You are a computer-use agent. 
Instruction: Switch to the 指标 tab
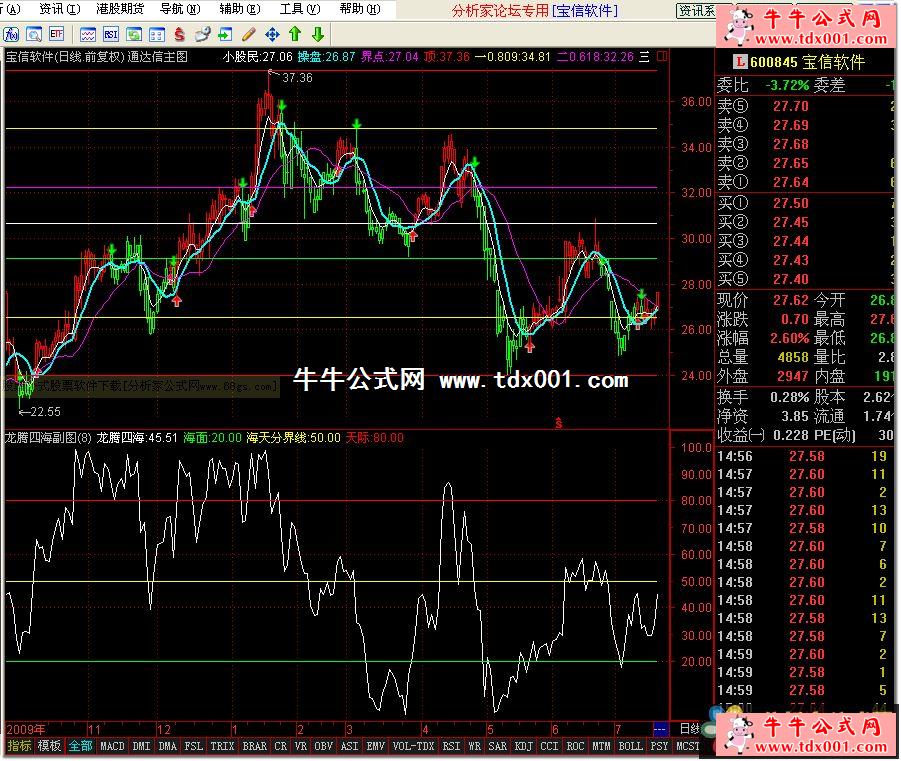pos(19,746)
